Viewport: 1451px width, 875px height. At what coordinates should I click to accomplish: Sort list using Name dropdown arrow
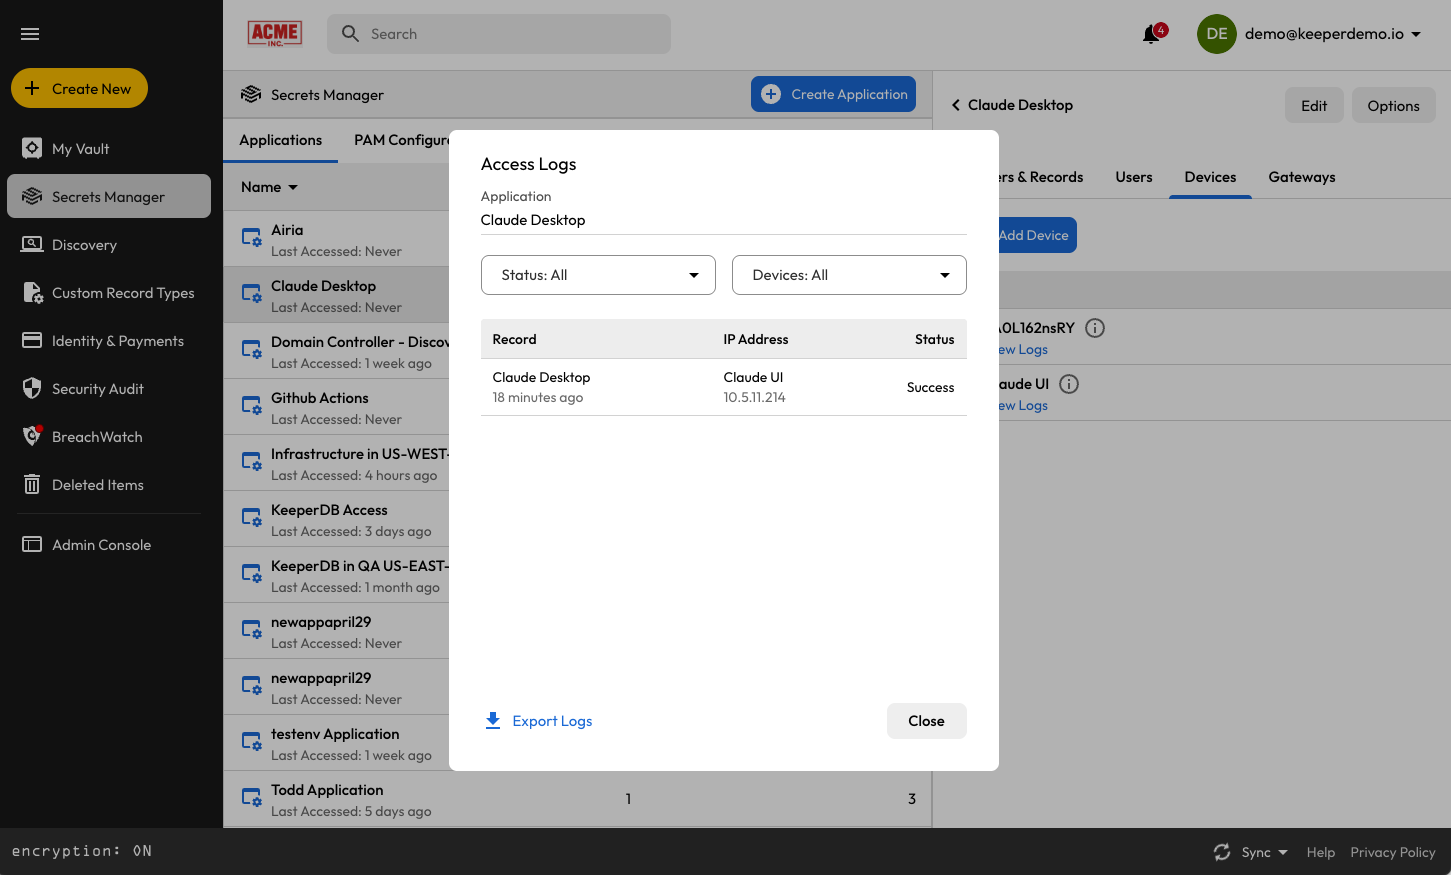[293, 188]
